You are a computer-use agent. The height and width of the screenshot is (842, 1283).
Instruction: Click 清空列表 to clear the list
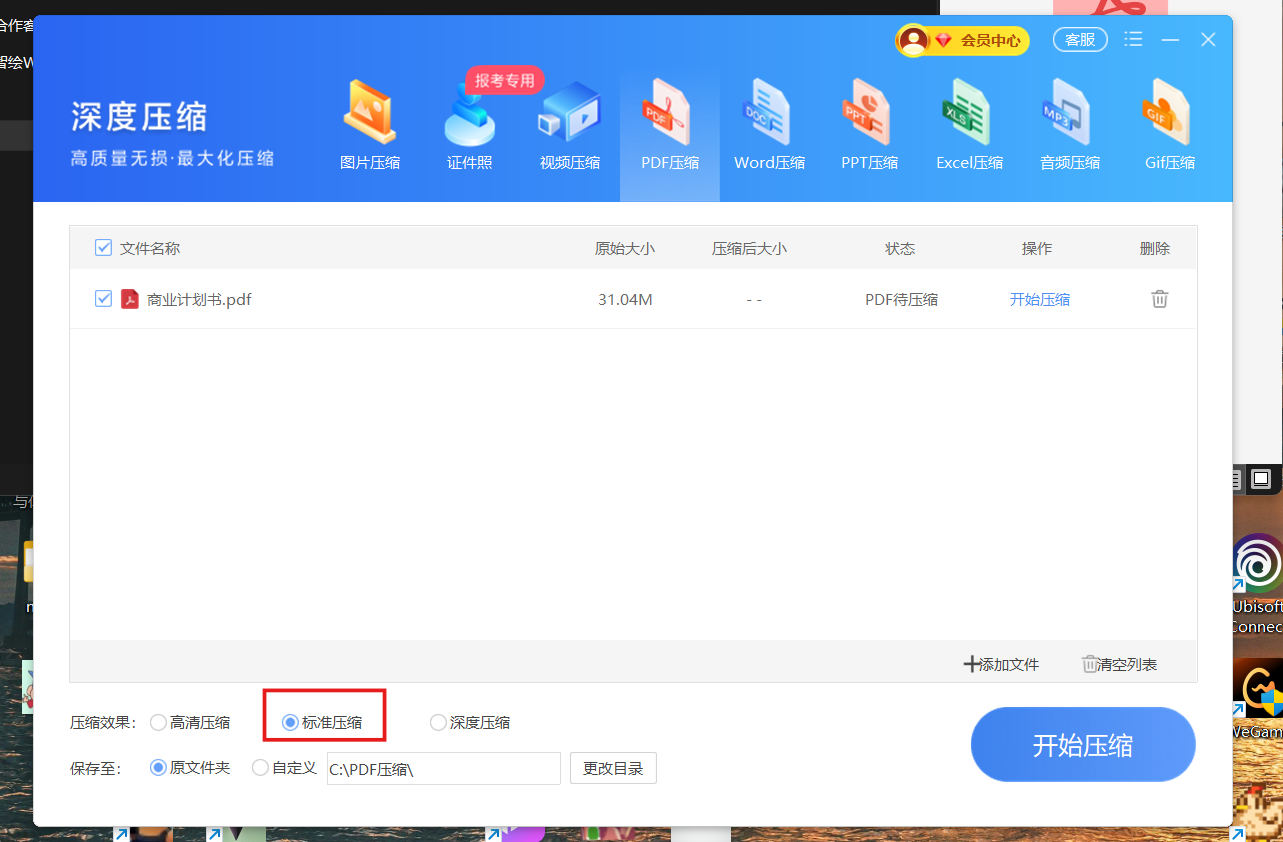(x=1120, y=664)
